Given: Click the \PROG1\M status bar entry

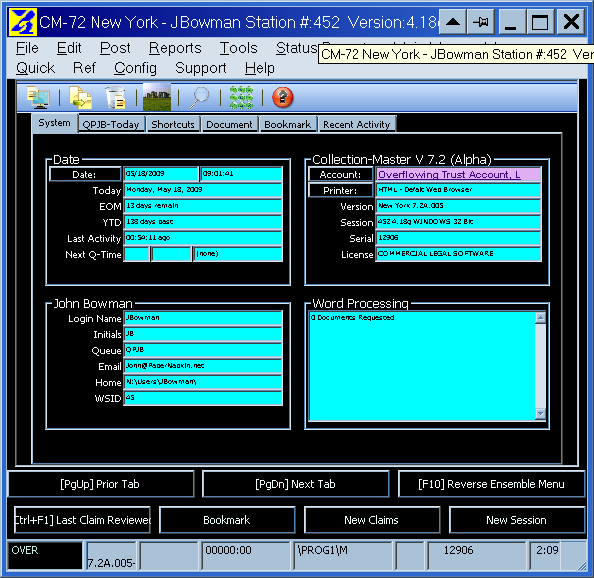Looking at the screenshot, I should pyautogui.click(x=343, y=555).
